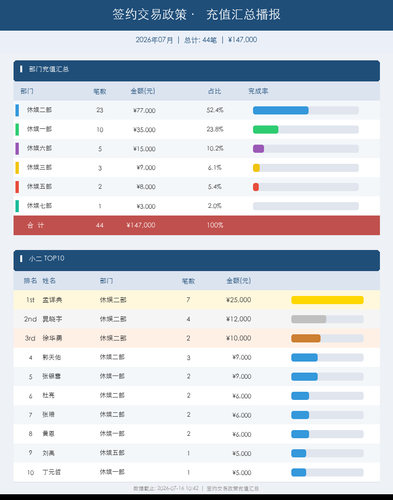Click the 休娱六部 department name

click(39, 148)
